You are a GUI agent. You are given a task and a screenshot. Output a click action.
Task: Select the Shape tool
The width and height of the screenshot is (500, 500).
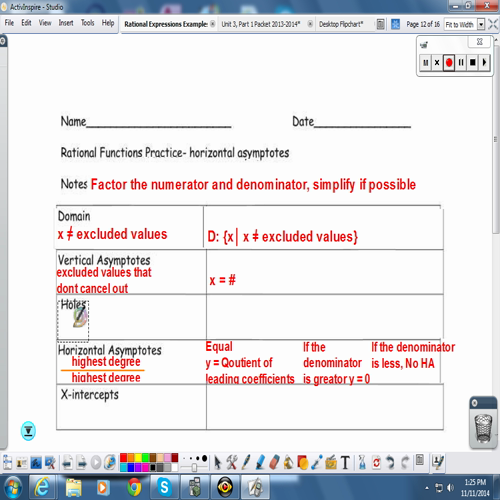302,463
